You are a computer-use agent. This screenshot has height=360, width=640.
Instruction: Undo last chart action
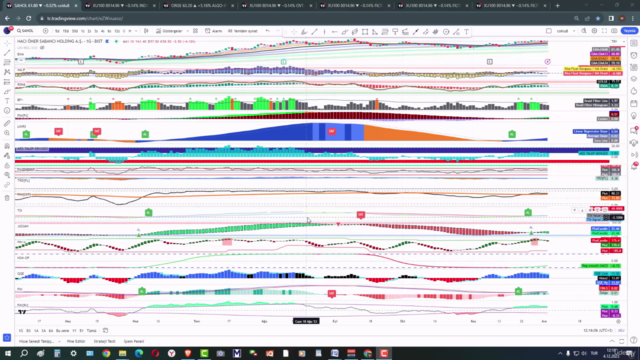coord(267,31)
